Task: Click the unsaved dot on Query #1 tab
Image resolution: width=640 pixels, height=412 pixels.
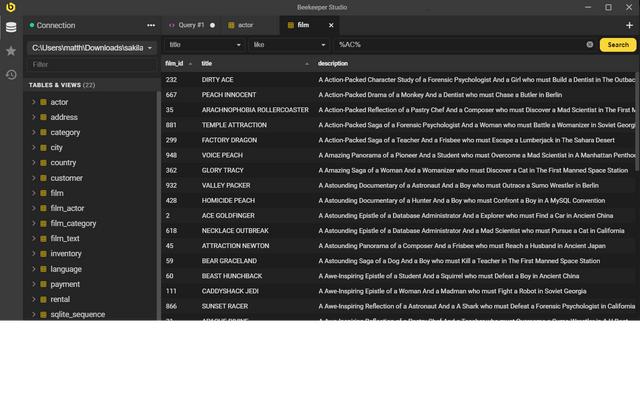Action: pos(212,25)
